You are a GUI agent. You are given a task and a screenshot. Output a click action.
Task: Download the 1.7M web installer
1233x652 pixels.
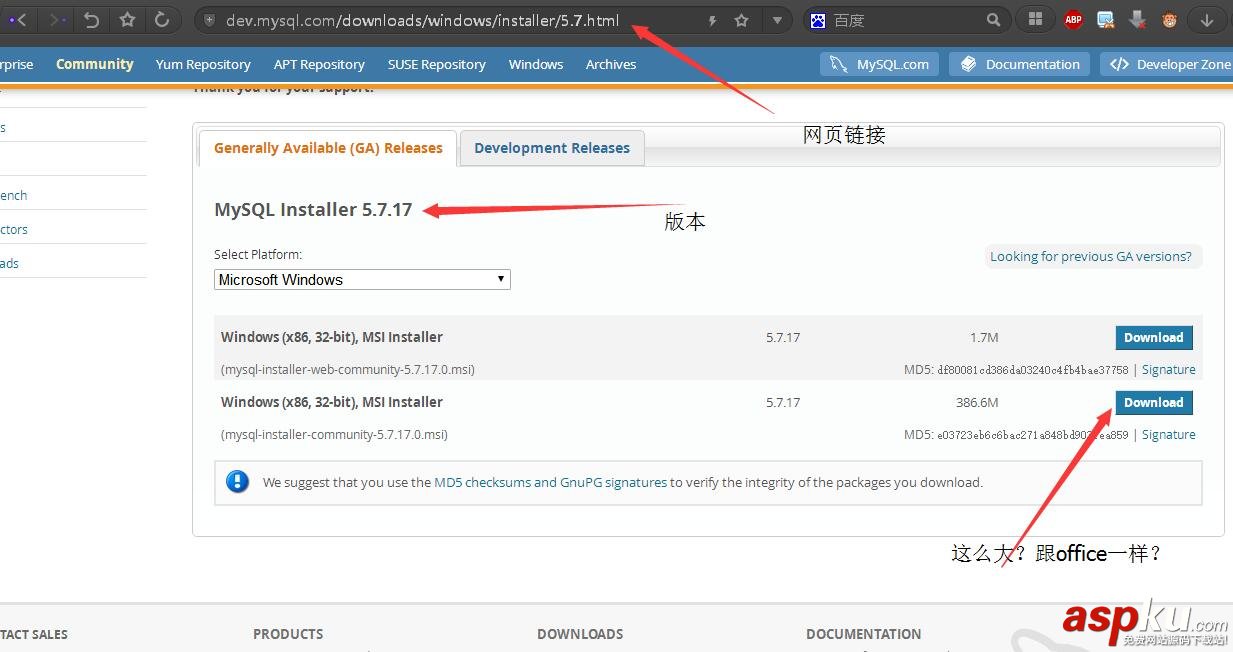click(x=1153, y=338)
